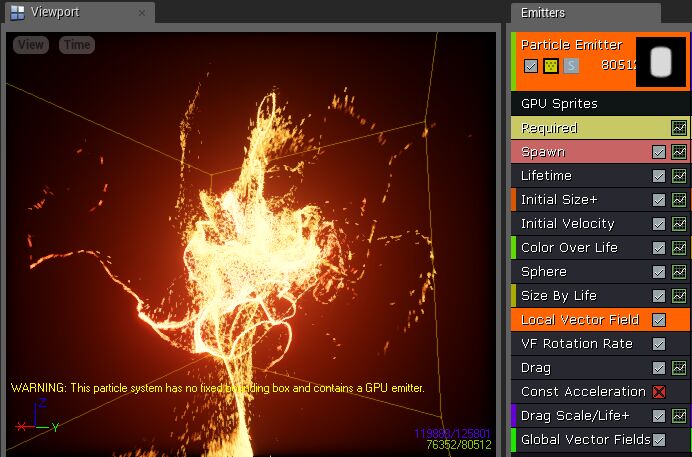Click the yellow bounding box warning text

point(218,388)
